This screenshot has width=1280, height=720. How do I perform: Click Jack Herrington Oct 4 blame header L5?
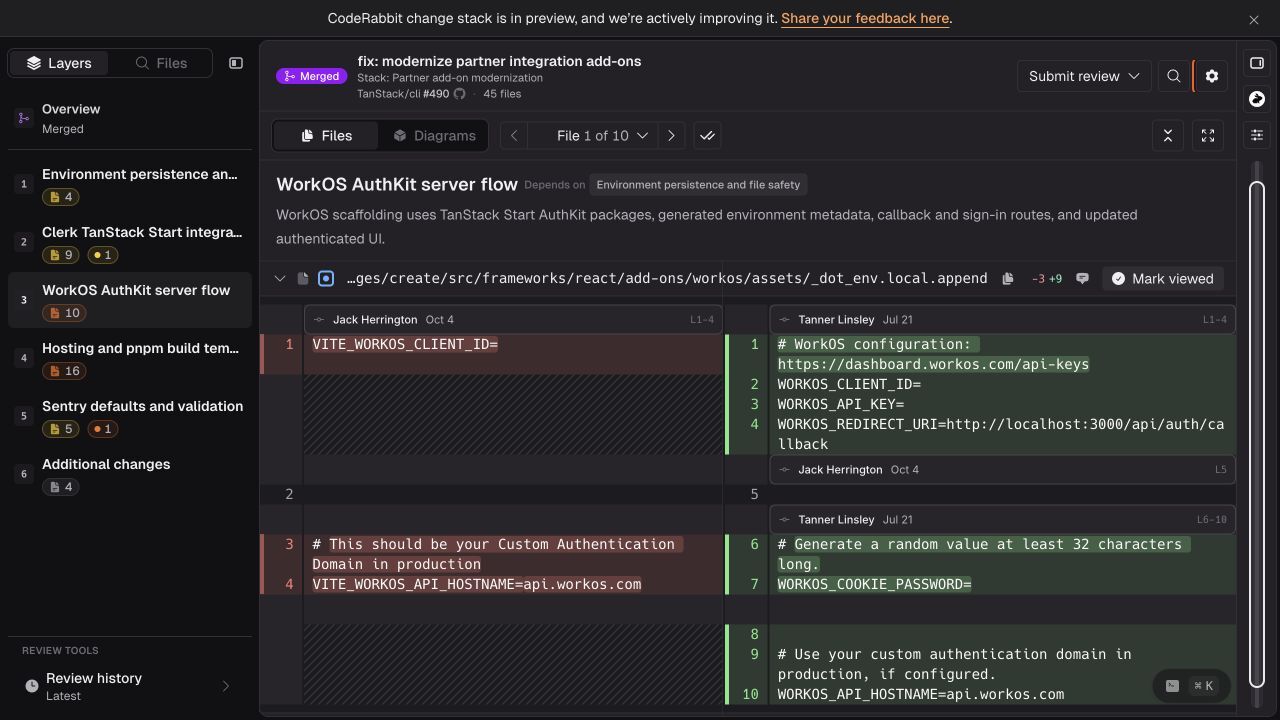click(1002, 470)
